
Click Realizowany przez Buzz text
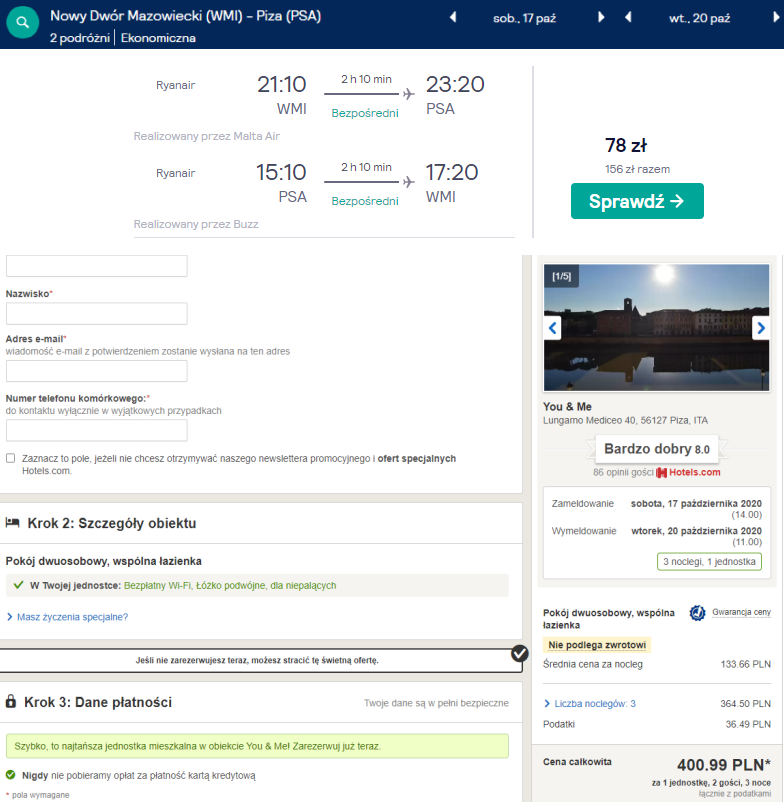(196, 224)
